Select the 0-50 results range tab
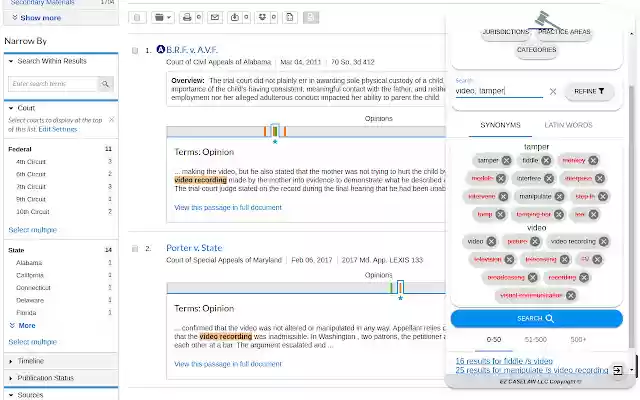The height and width of the screenshot is (400, 640). [493, 340]
